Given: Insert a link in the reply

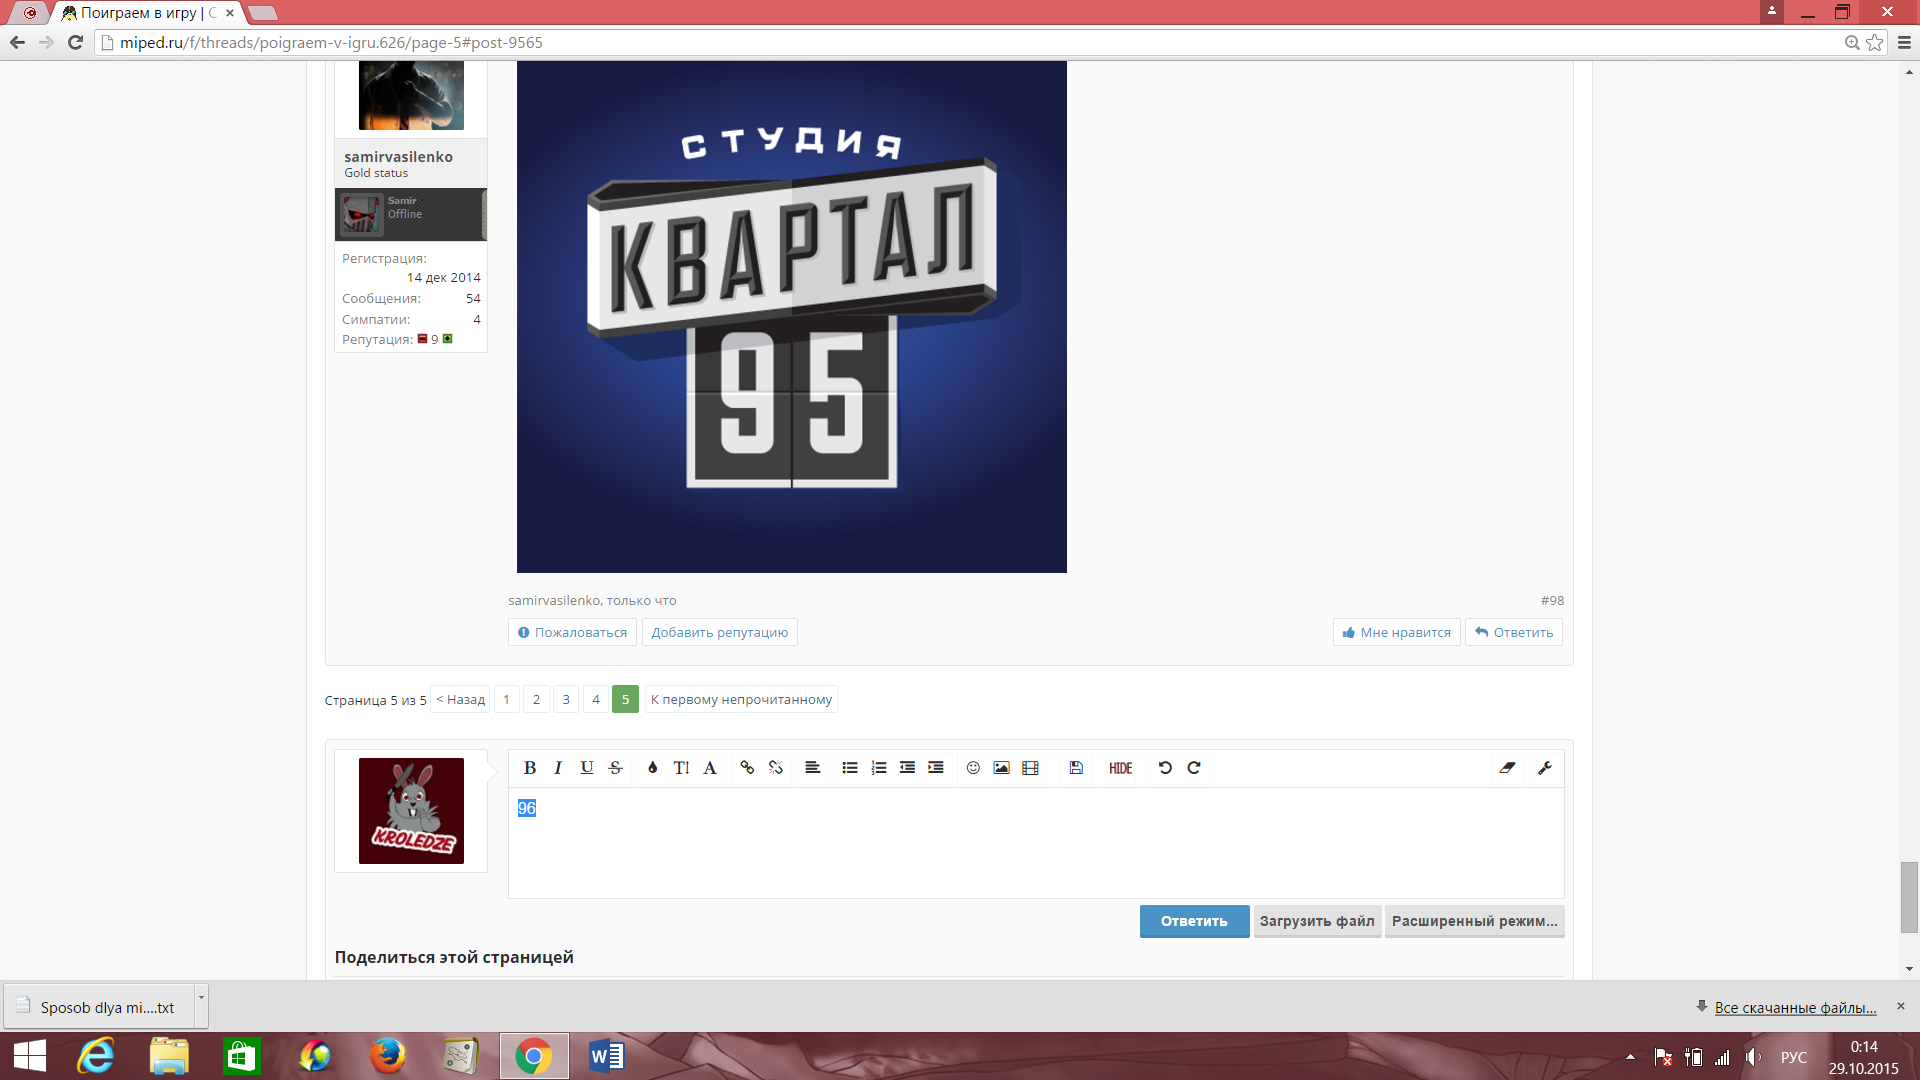Looking at the screenshot, I should tap(747, 768).
